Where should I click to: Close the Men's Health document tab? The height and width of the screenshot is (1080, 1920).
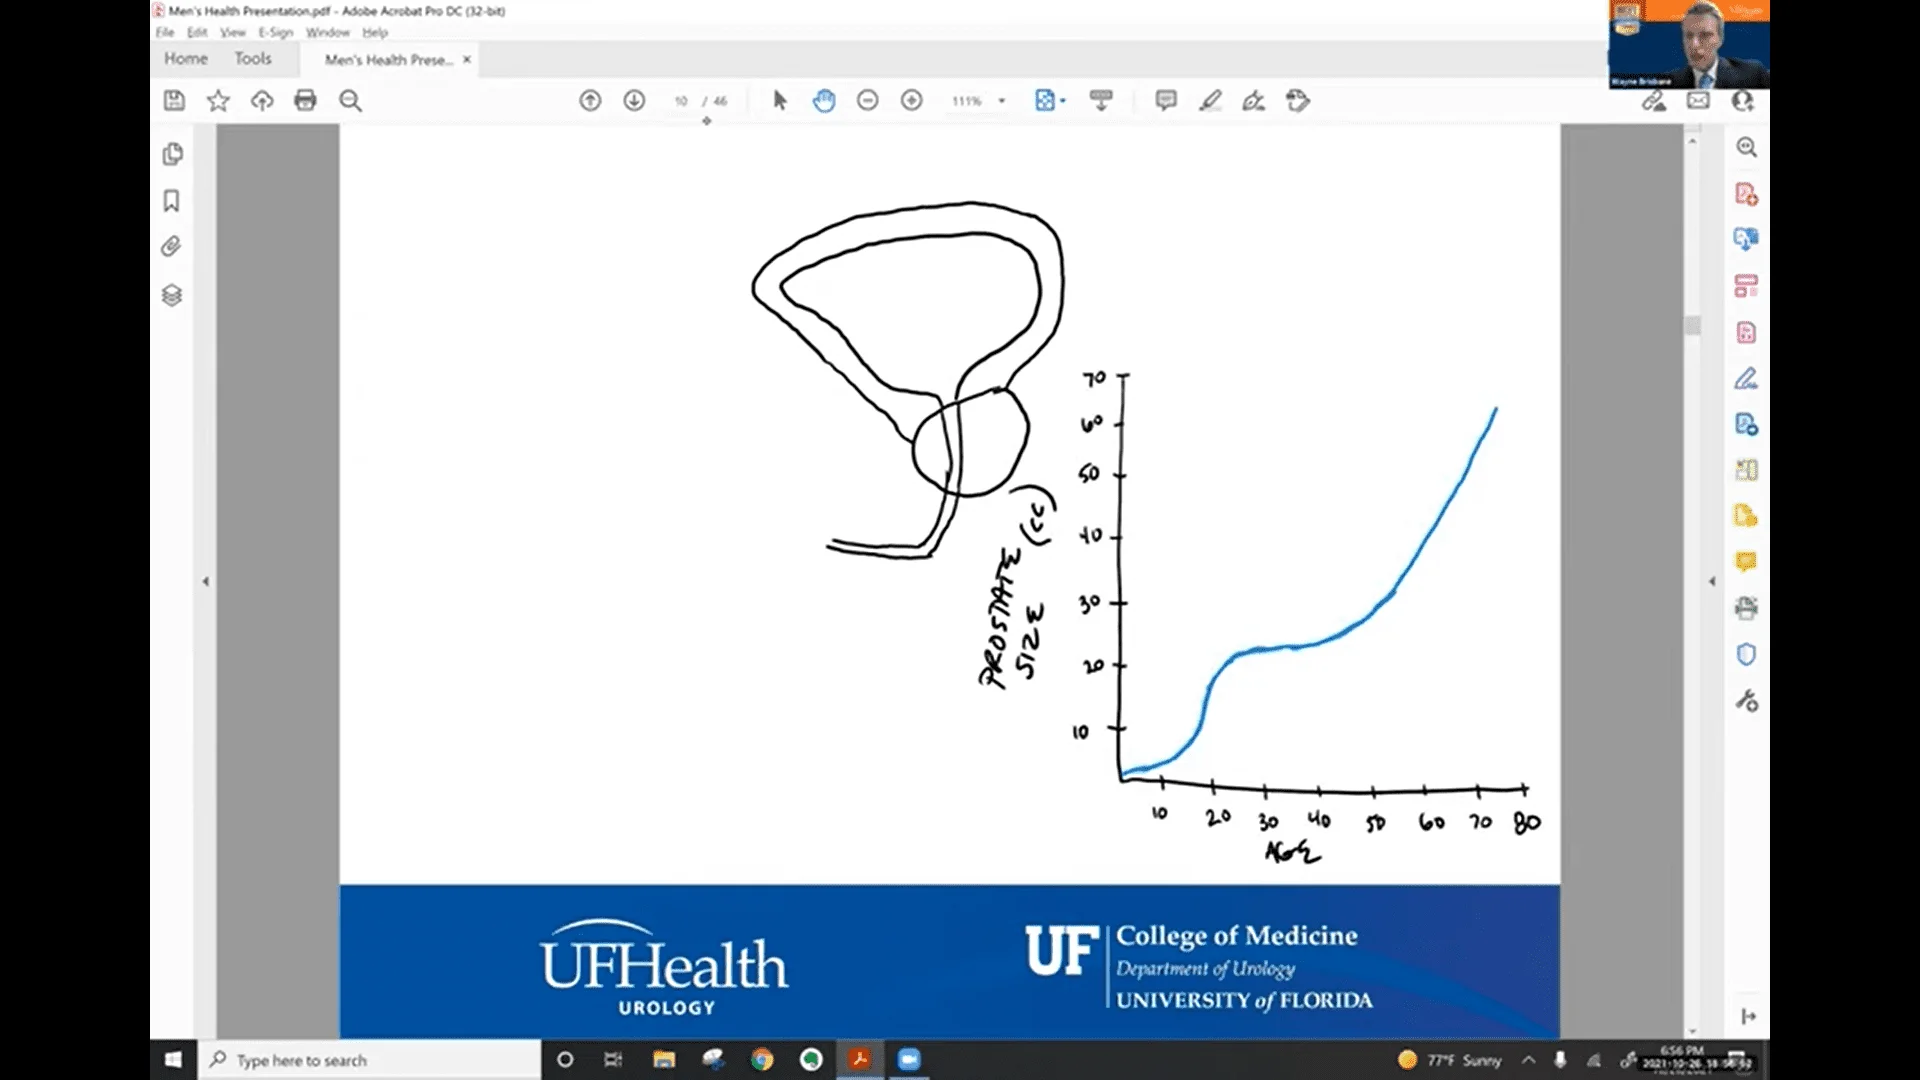(x=466, y=60)
